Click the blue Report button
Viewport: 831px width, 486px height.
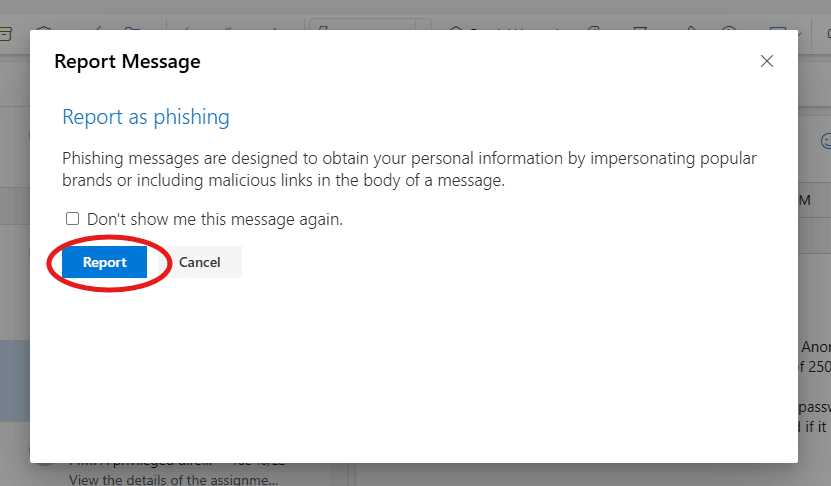(104, 262)
